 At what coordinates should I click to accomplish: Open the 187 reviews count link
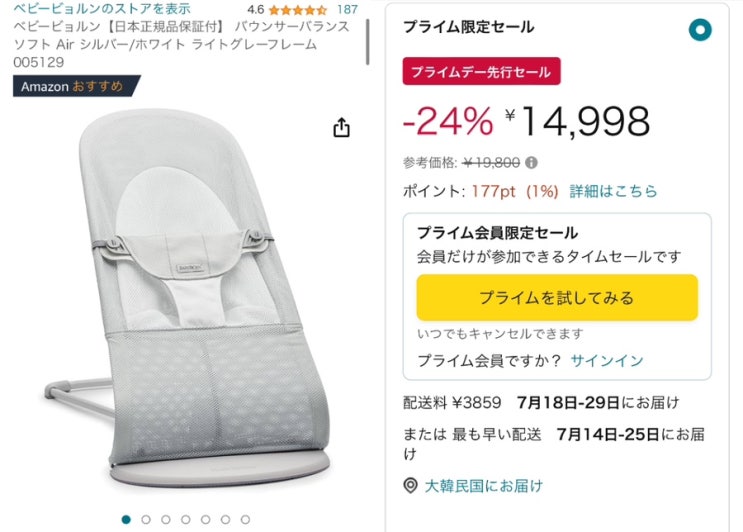(347, 9)
